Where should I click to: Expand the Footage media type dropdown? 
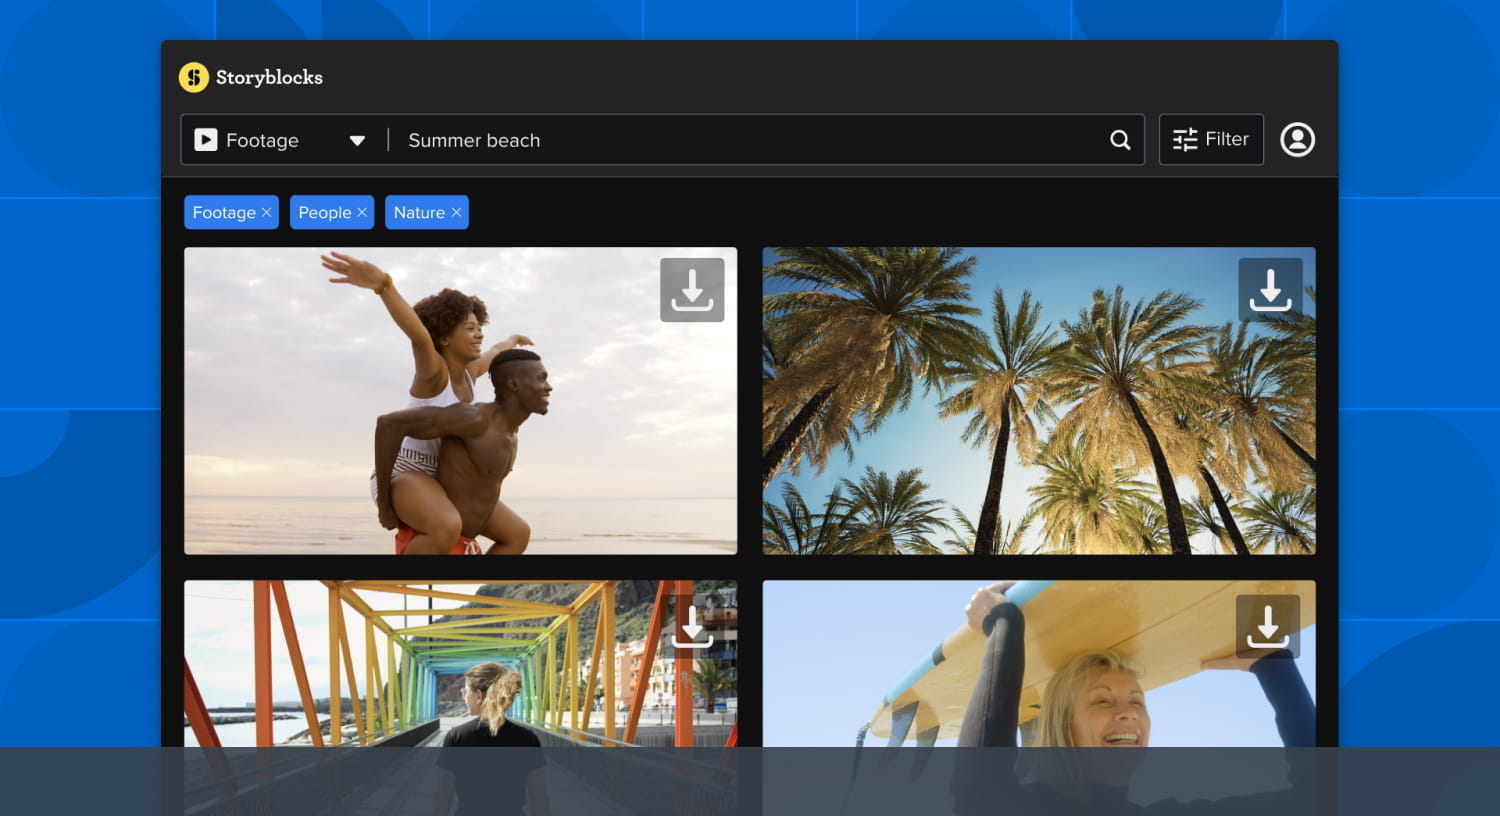click(x=357, y=141)
